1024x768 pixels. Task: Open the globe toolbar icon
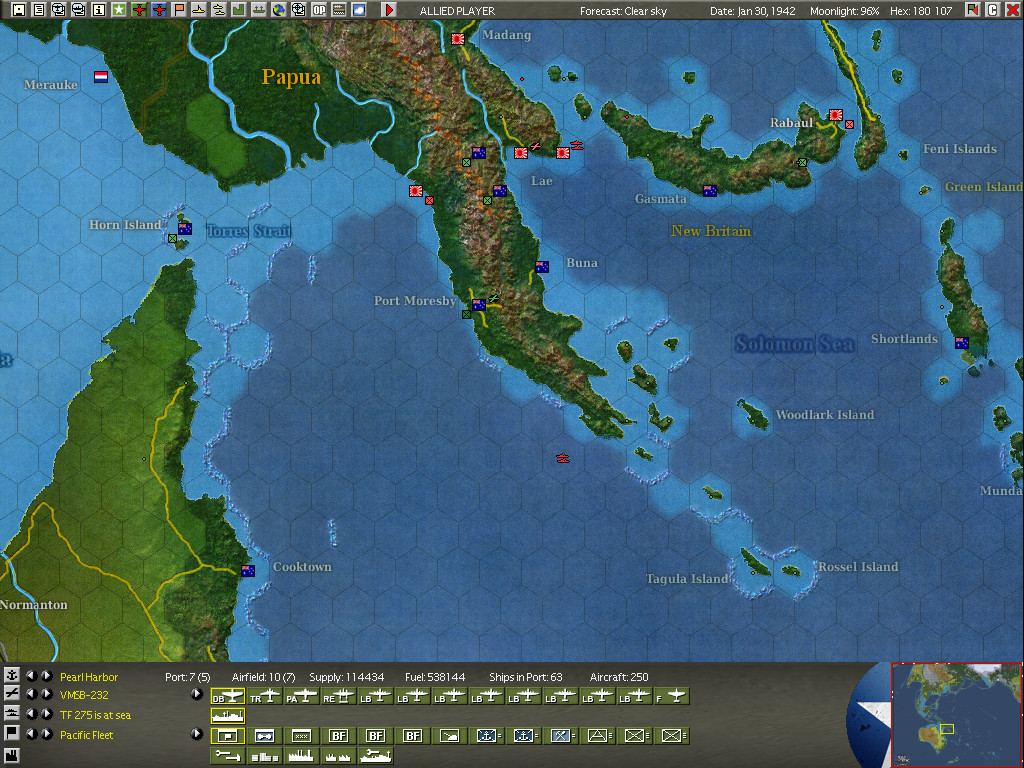[279, 10]
